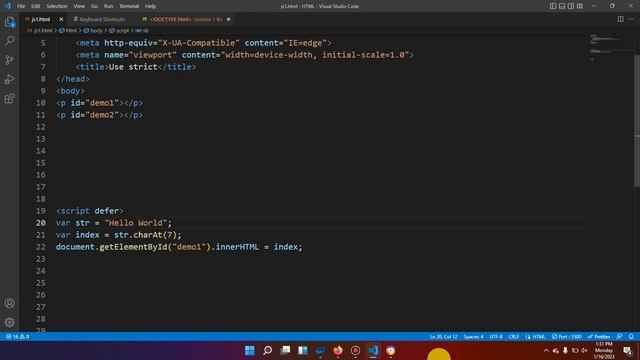Click the feedback icon in status bar
Image resolution: width=640 pixels, height=360 pixels.
tap(619, 337)
